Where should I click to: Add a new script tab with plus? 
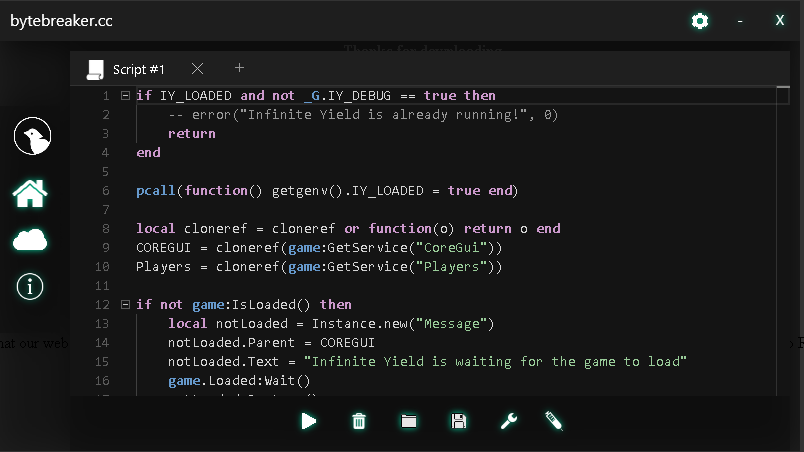239,68
